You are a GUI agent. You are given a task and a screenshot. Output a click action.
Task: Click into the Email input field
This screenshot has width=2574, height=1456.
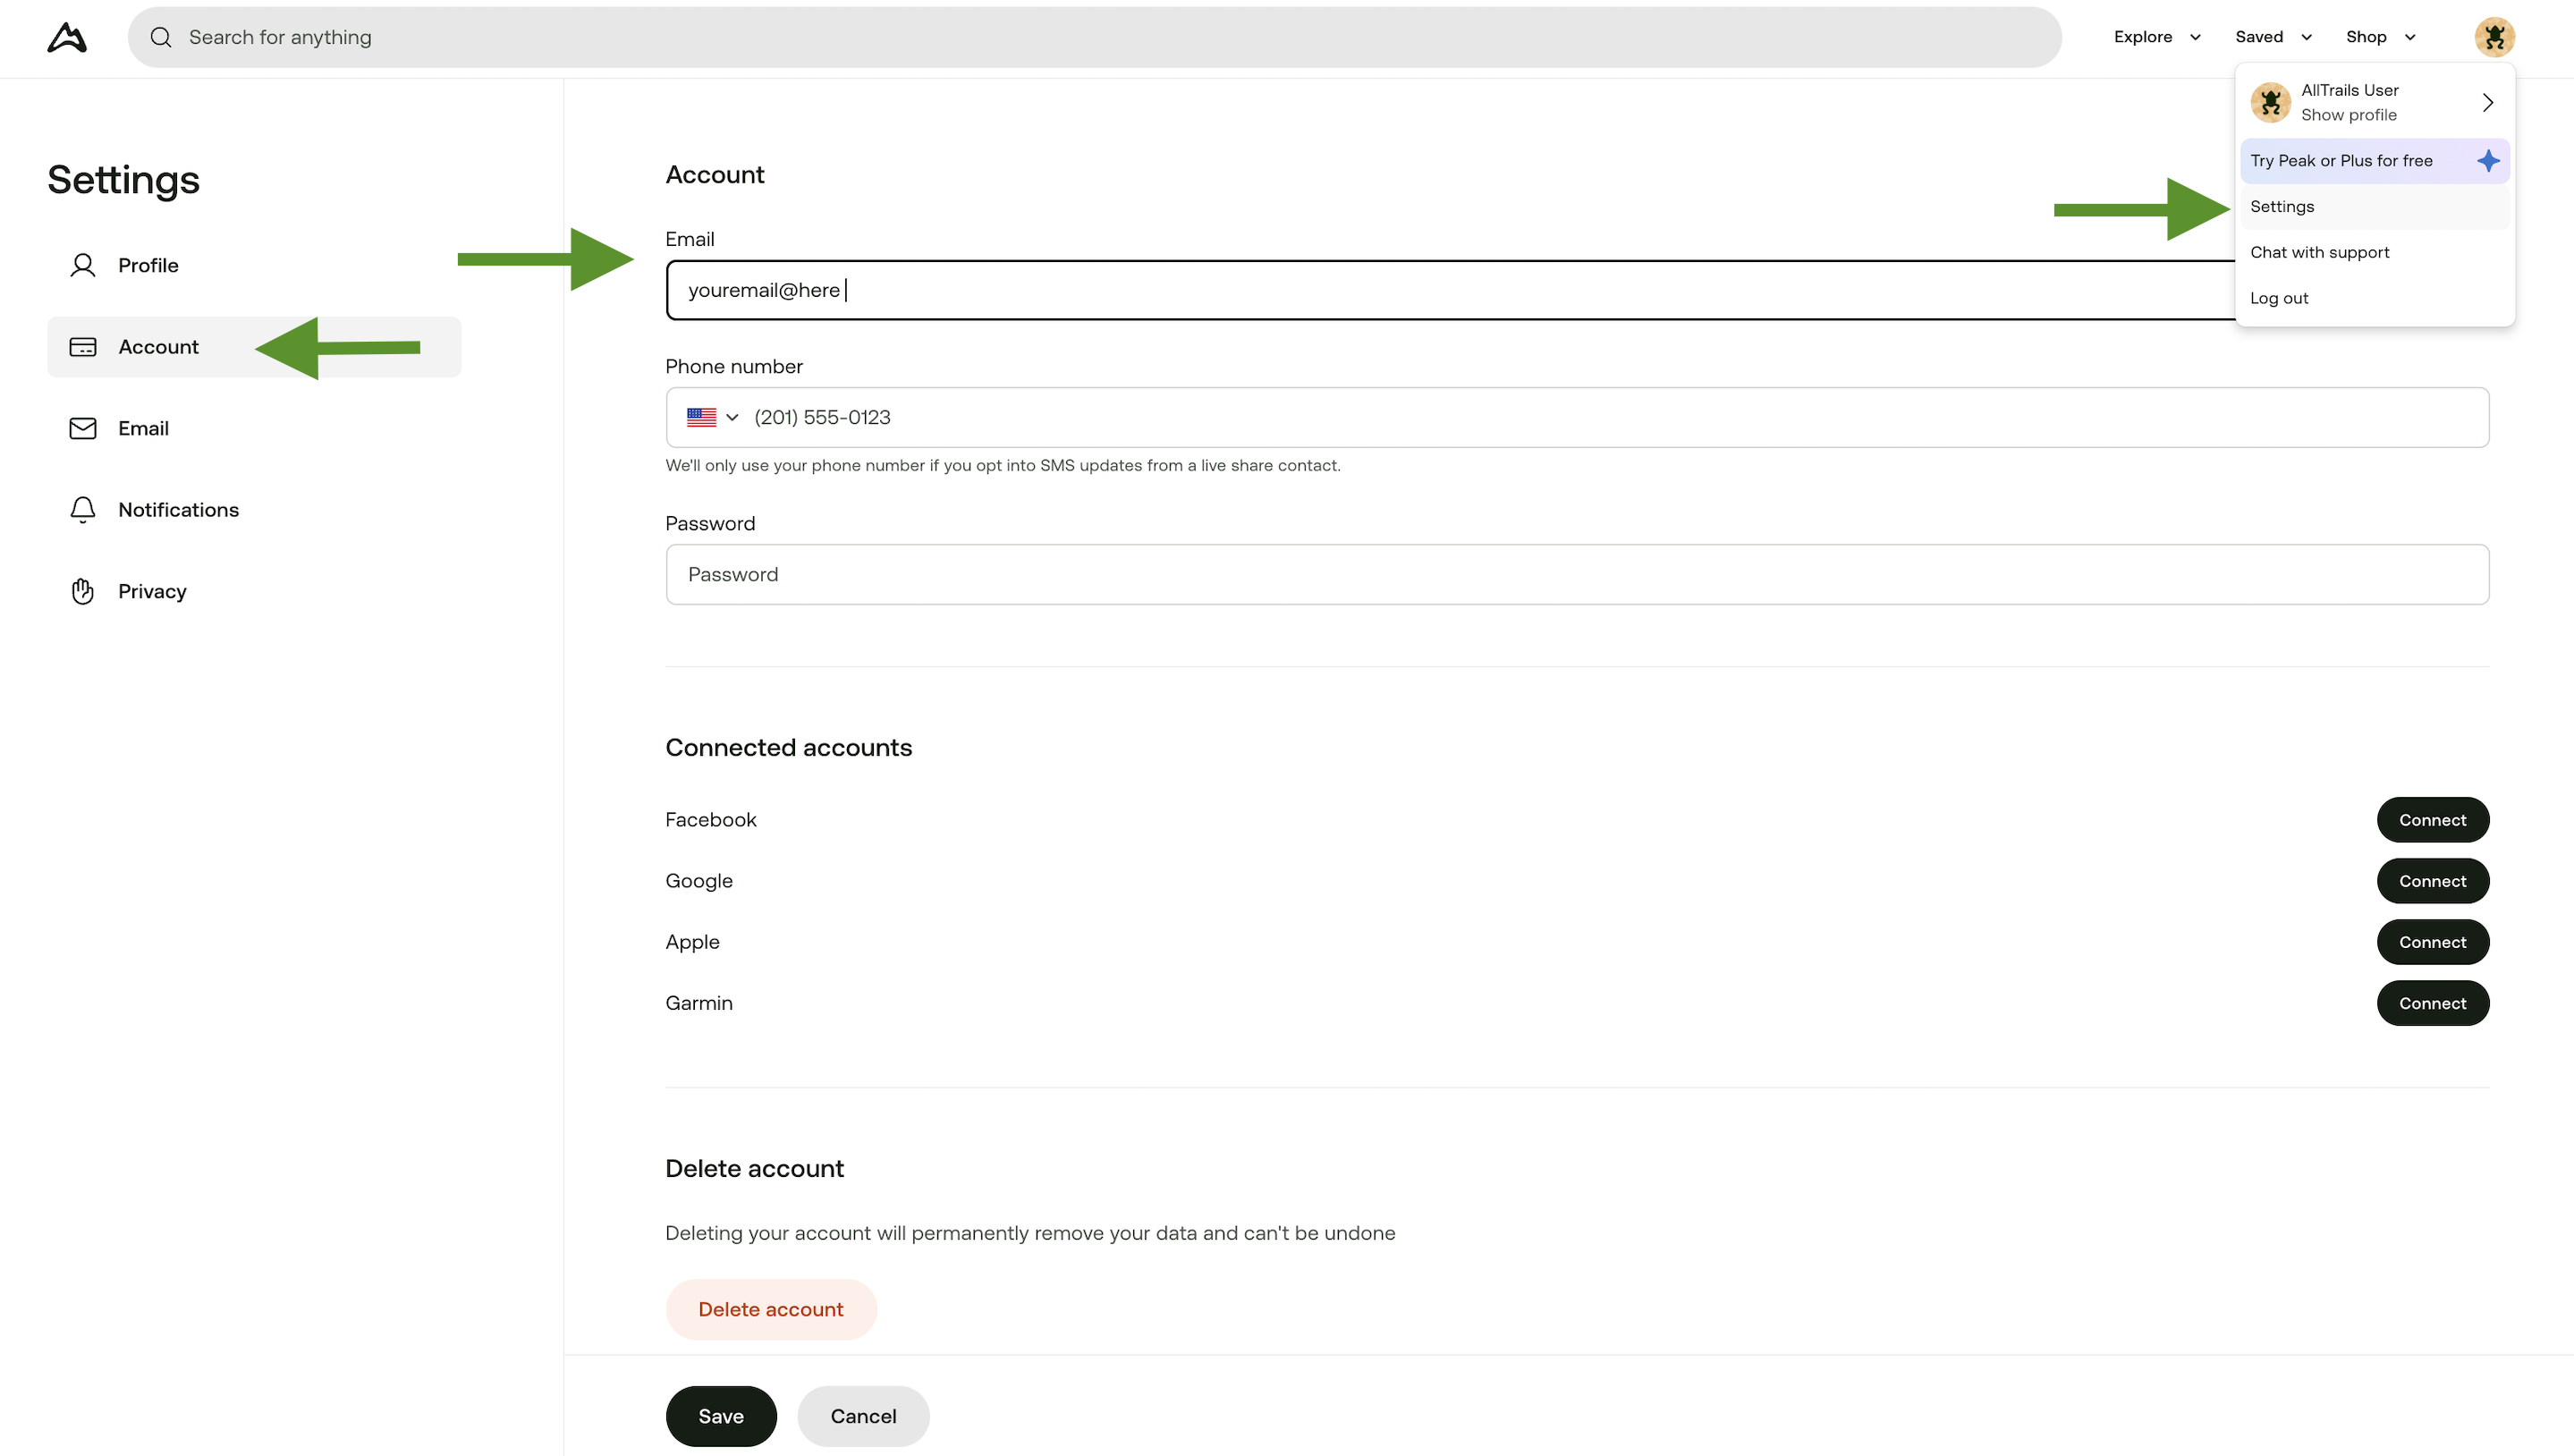tap(1450, 290)
